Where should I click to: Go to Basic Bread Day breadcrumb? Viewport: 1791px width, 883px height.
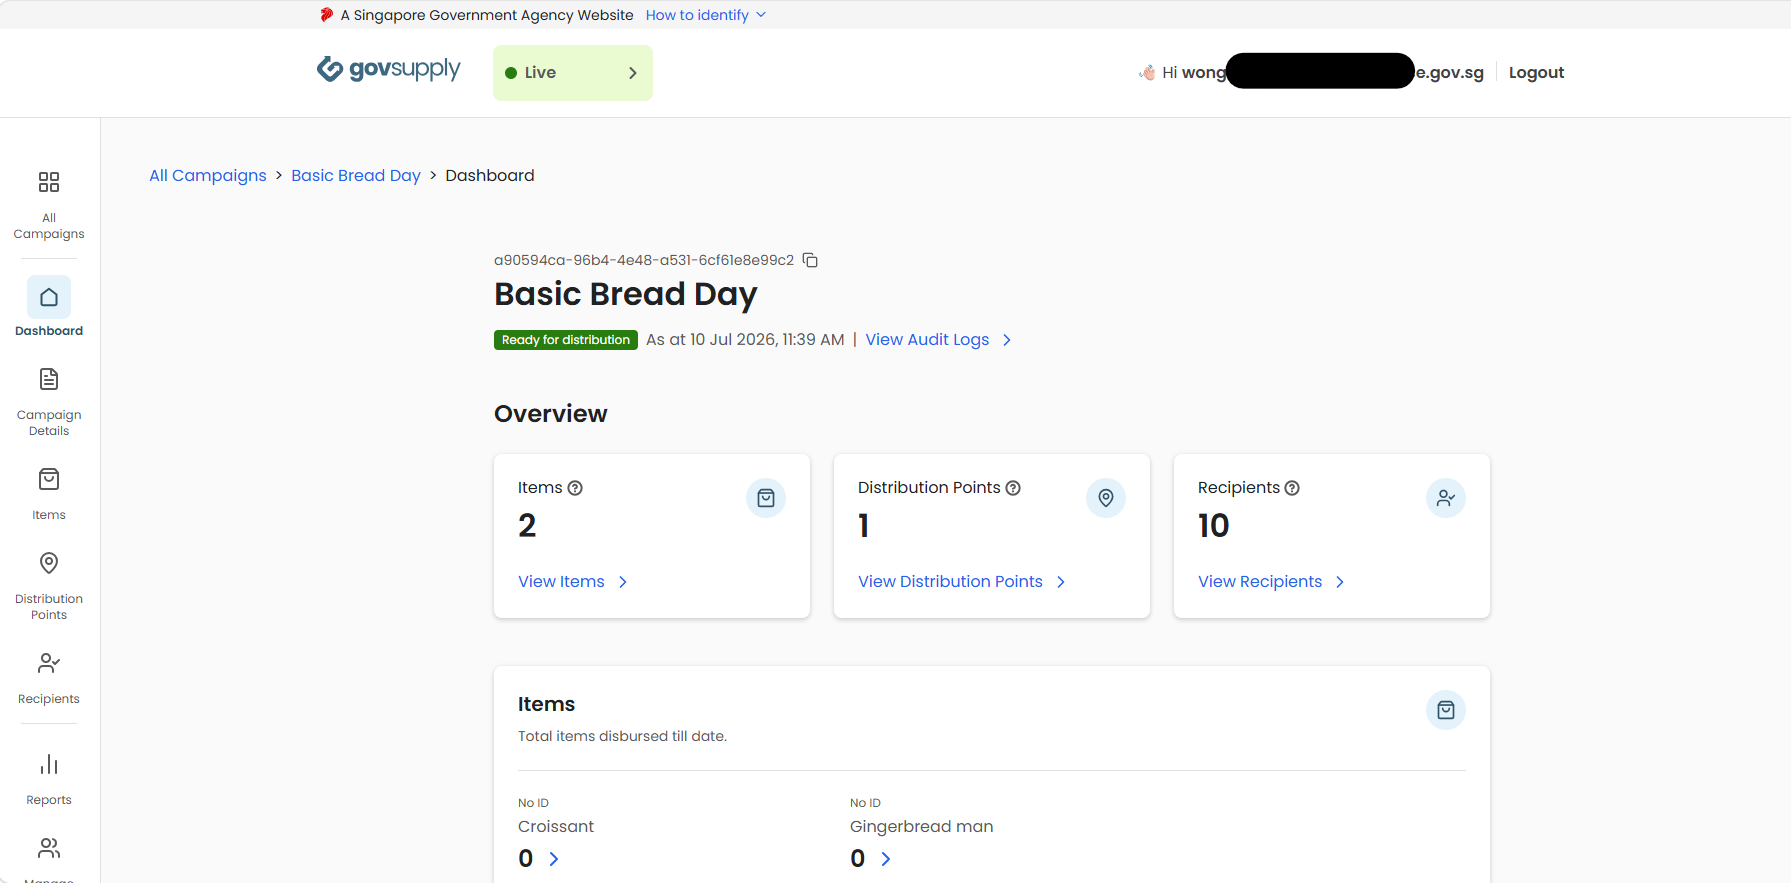click(x=356, y=176)
